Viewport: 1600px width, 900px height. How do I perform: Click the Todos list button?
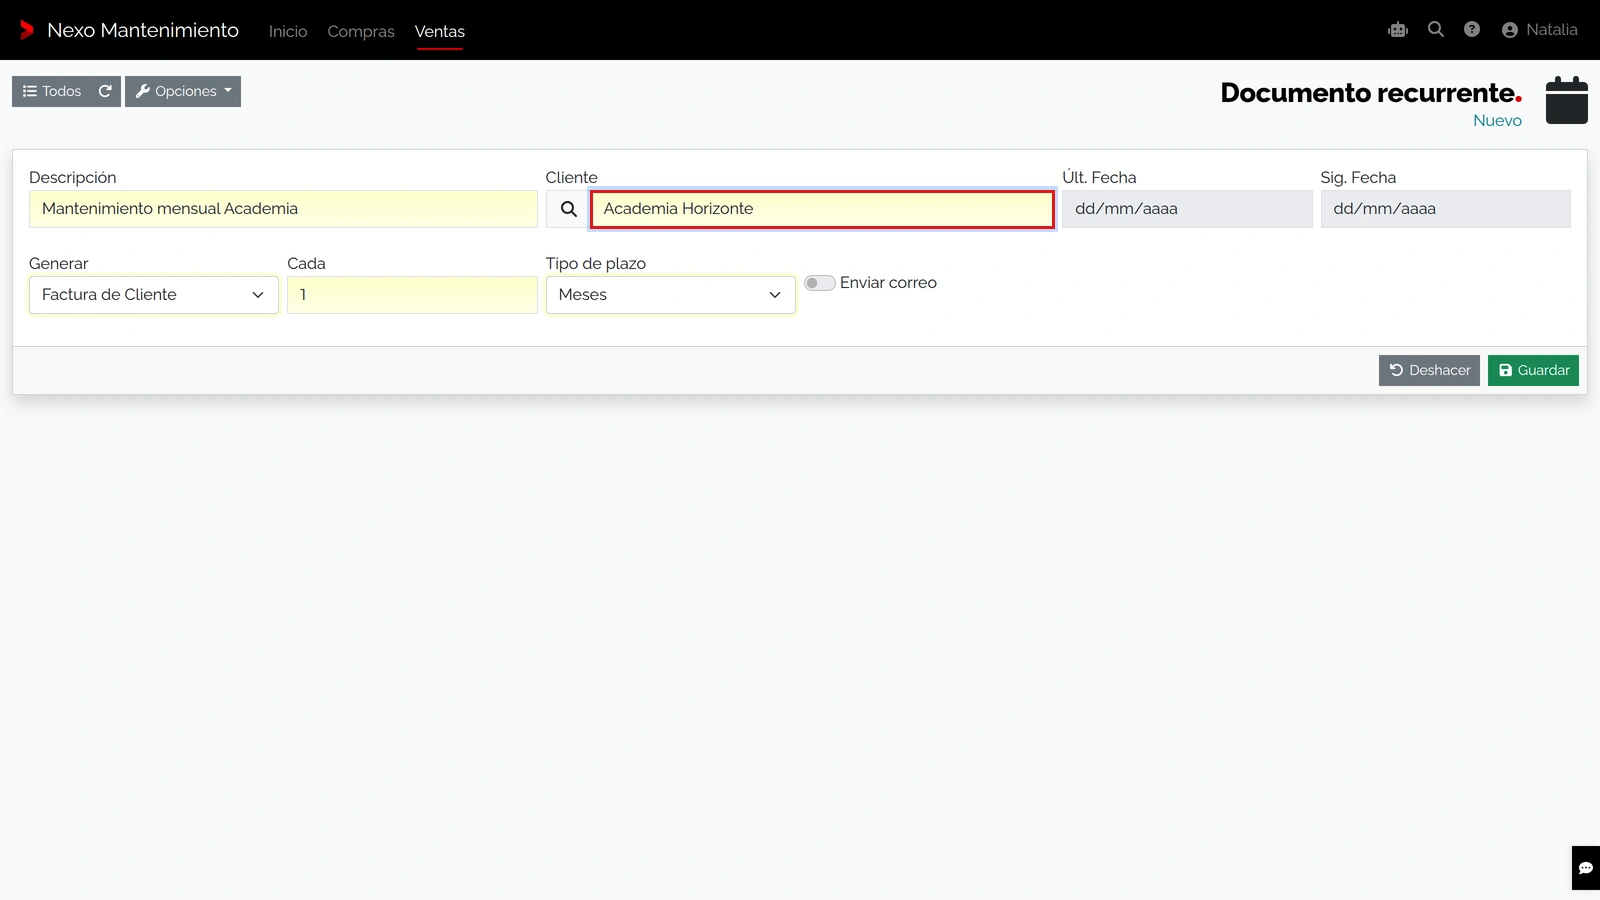[x=52, y=91]
